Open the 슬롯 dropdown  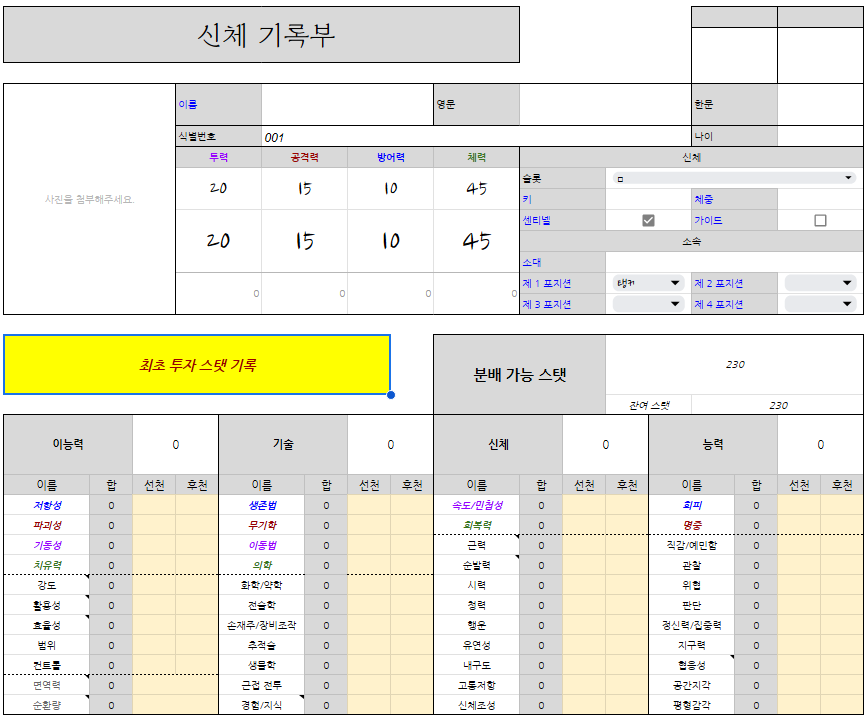click(734, 178)
